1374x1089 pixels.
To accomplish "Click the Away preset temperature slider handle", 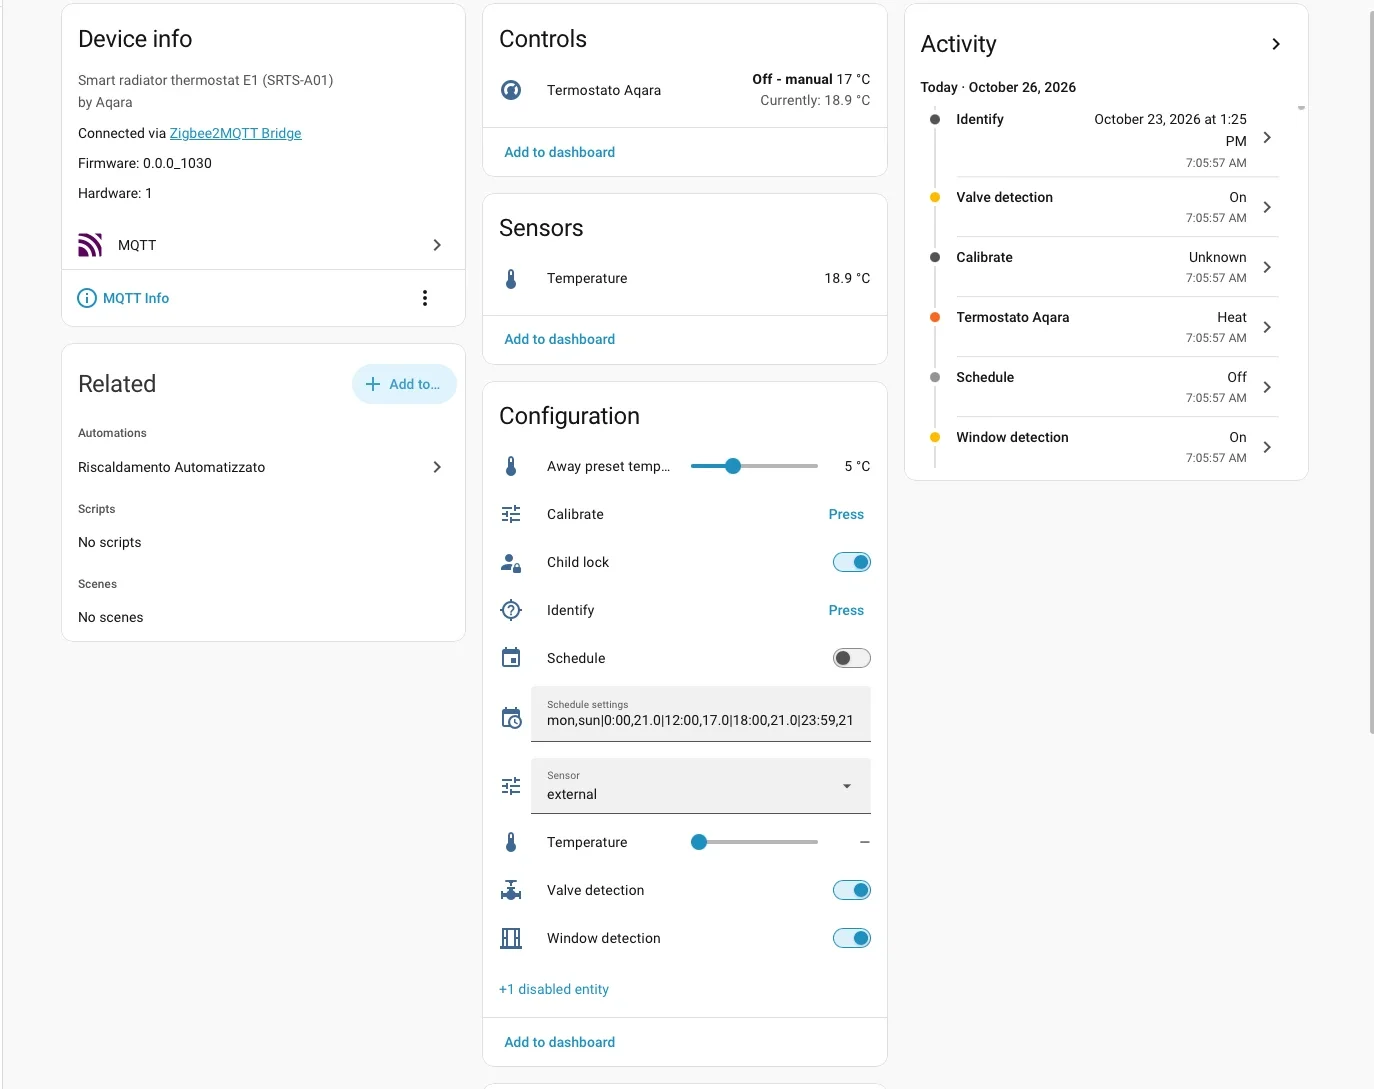I will [733, 466].
